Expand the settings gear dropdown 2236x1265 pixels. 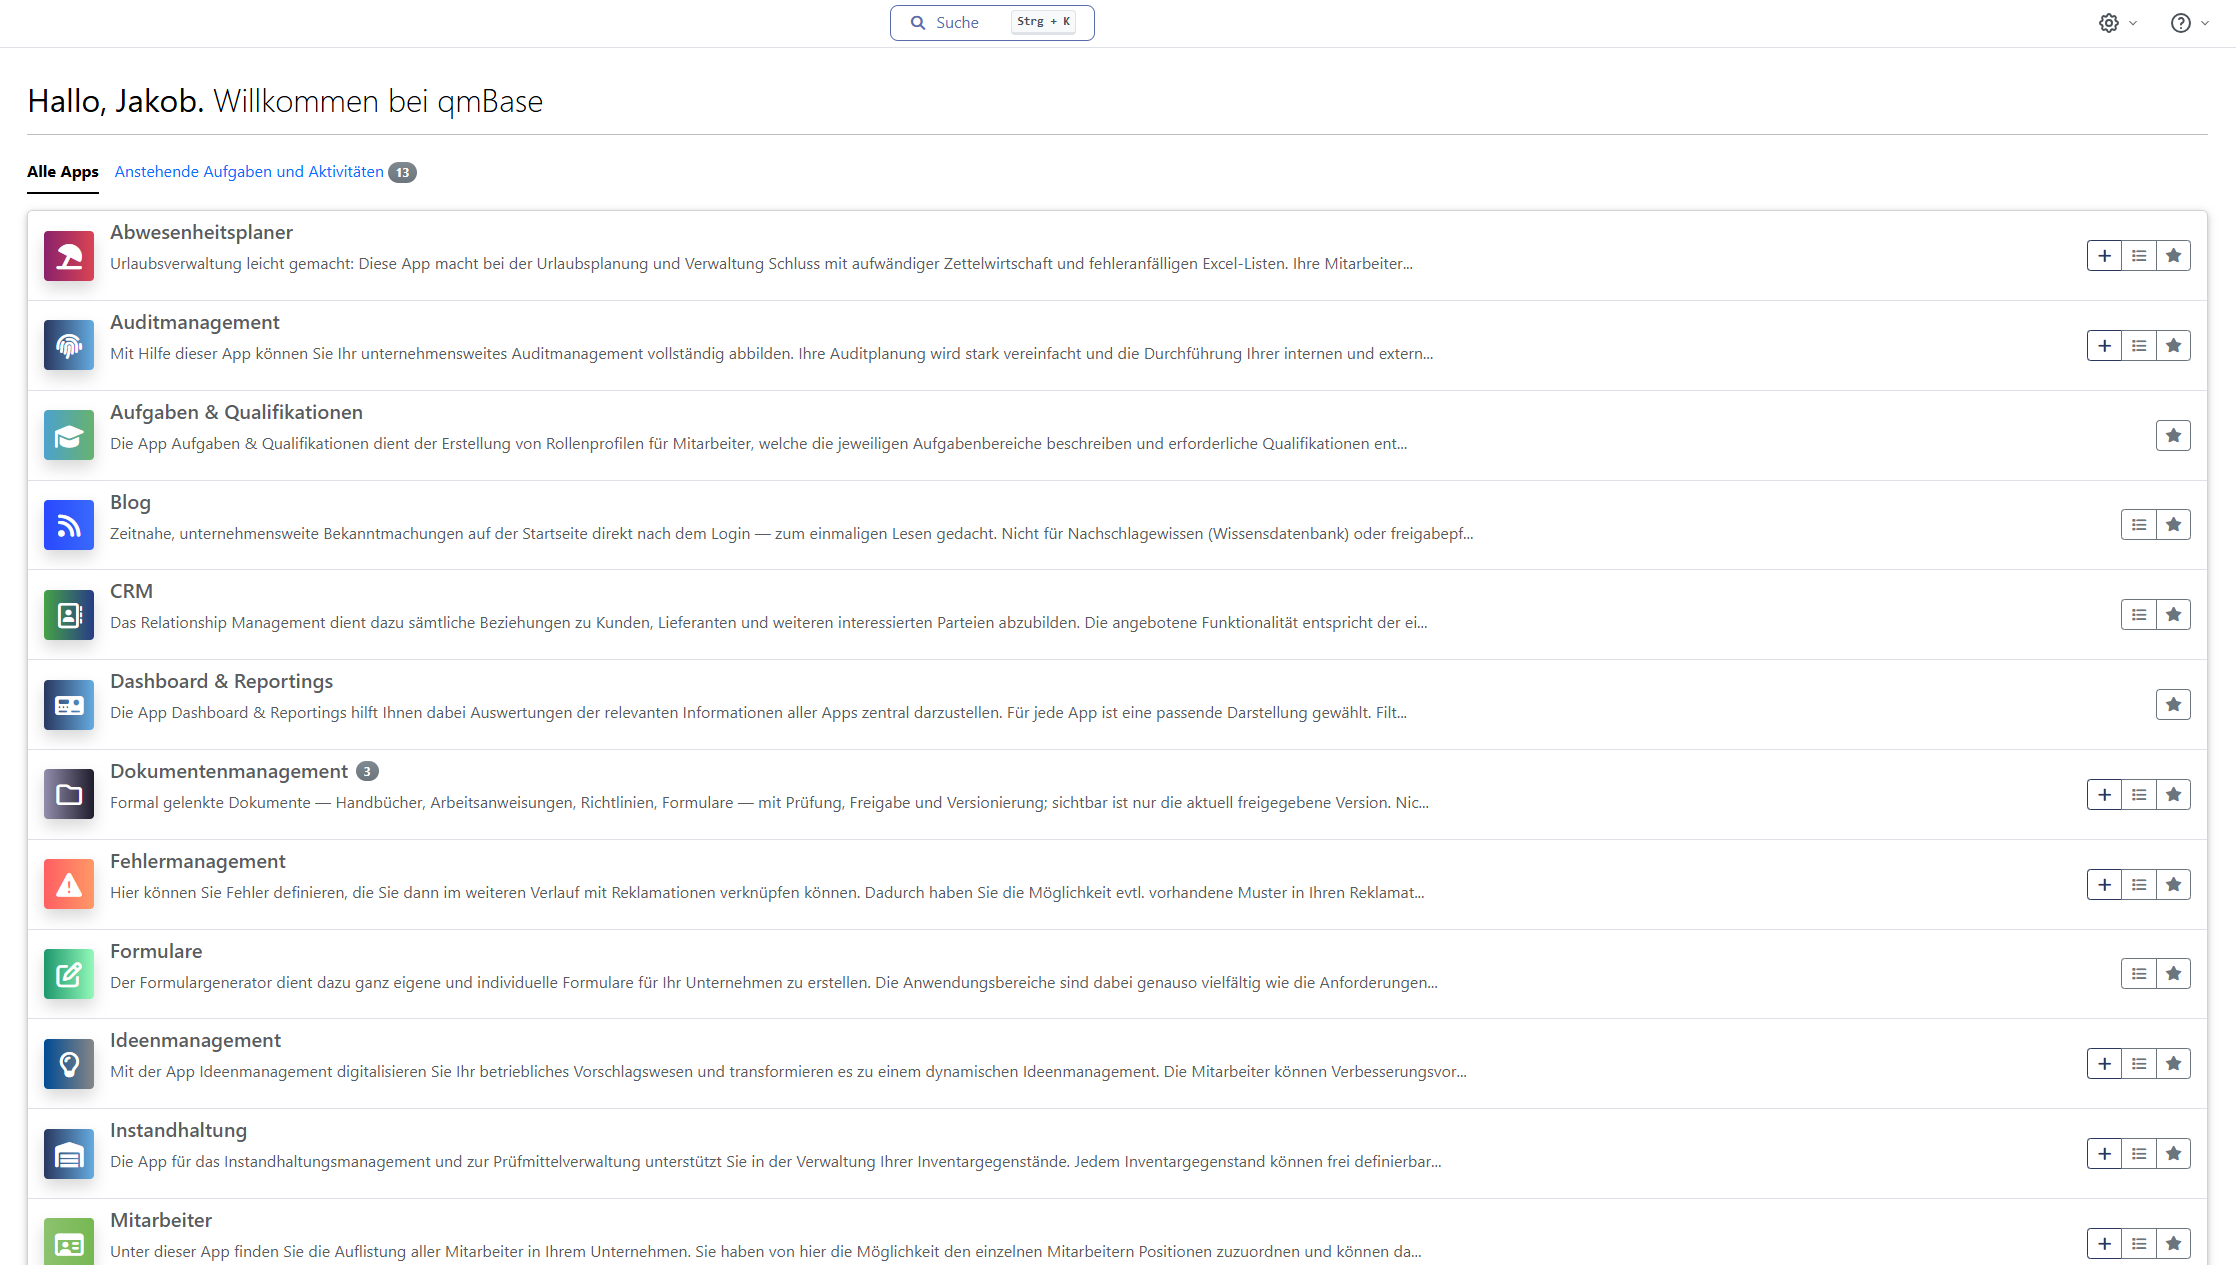click(2118, 23)
